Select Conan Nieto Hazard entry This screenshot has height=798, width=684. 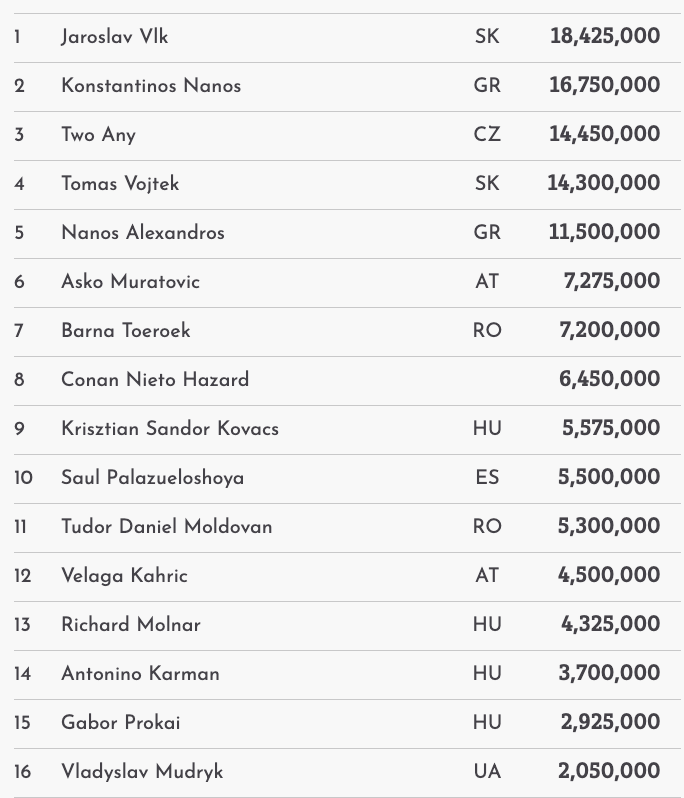coord(155,380)
